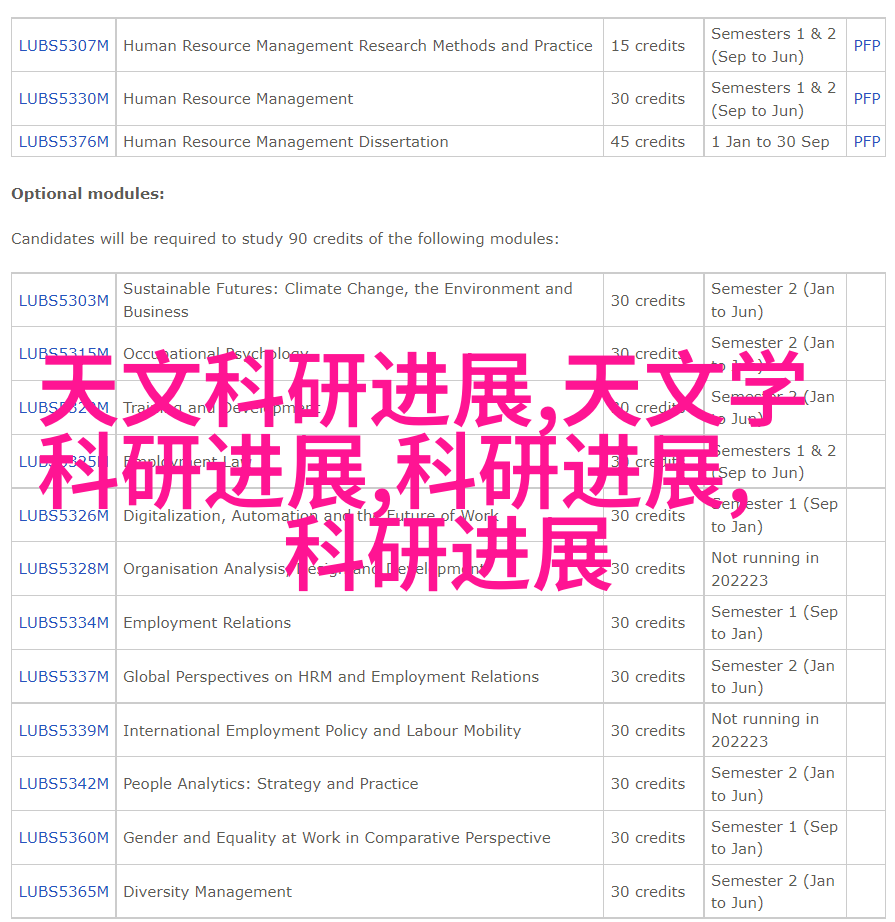895x922 pixels.
Task: Follow the LUBS5328M module code link
Action: pos(63,569)
